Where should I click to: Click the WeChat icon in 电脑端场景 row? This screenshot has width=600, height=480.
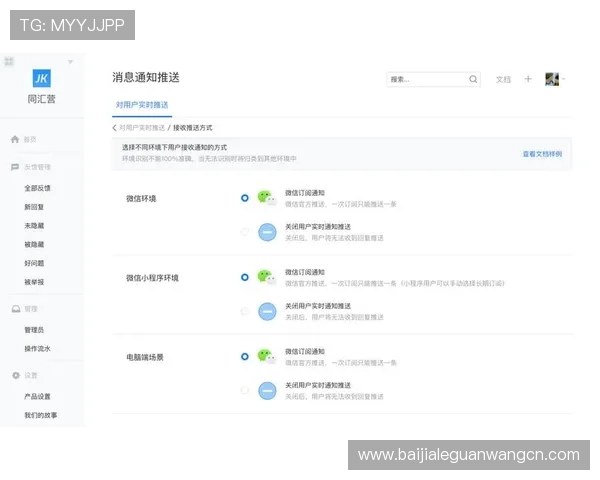(x=267, y=356)
